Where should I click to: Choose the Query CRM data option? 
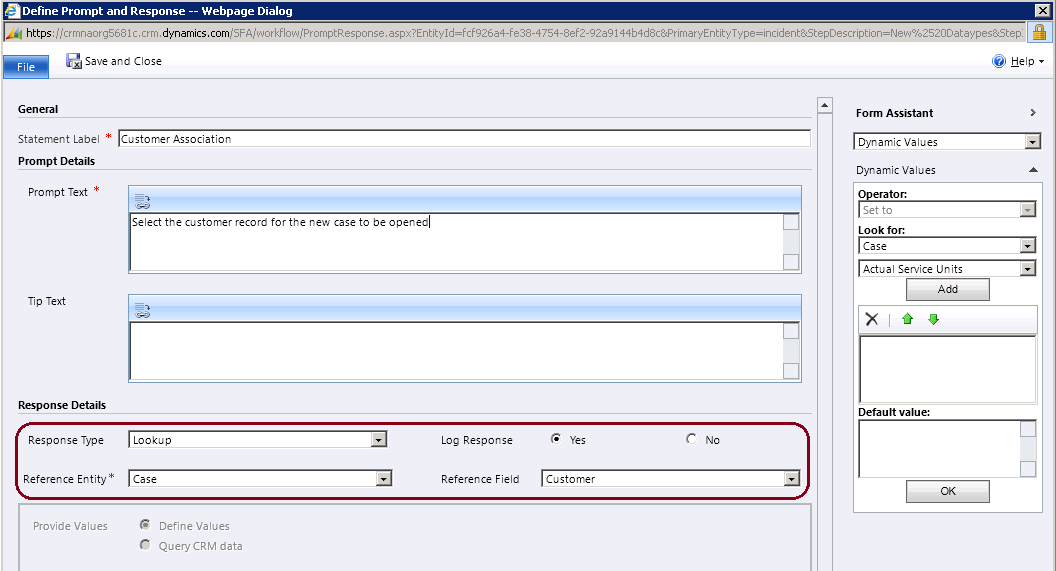click(x=146, y=546)
